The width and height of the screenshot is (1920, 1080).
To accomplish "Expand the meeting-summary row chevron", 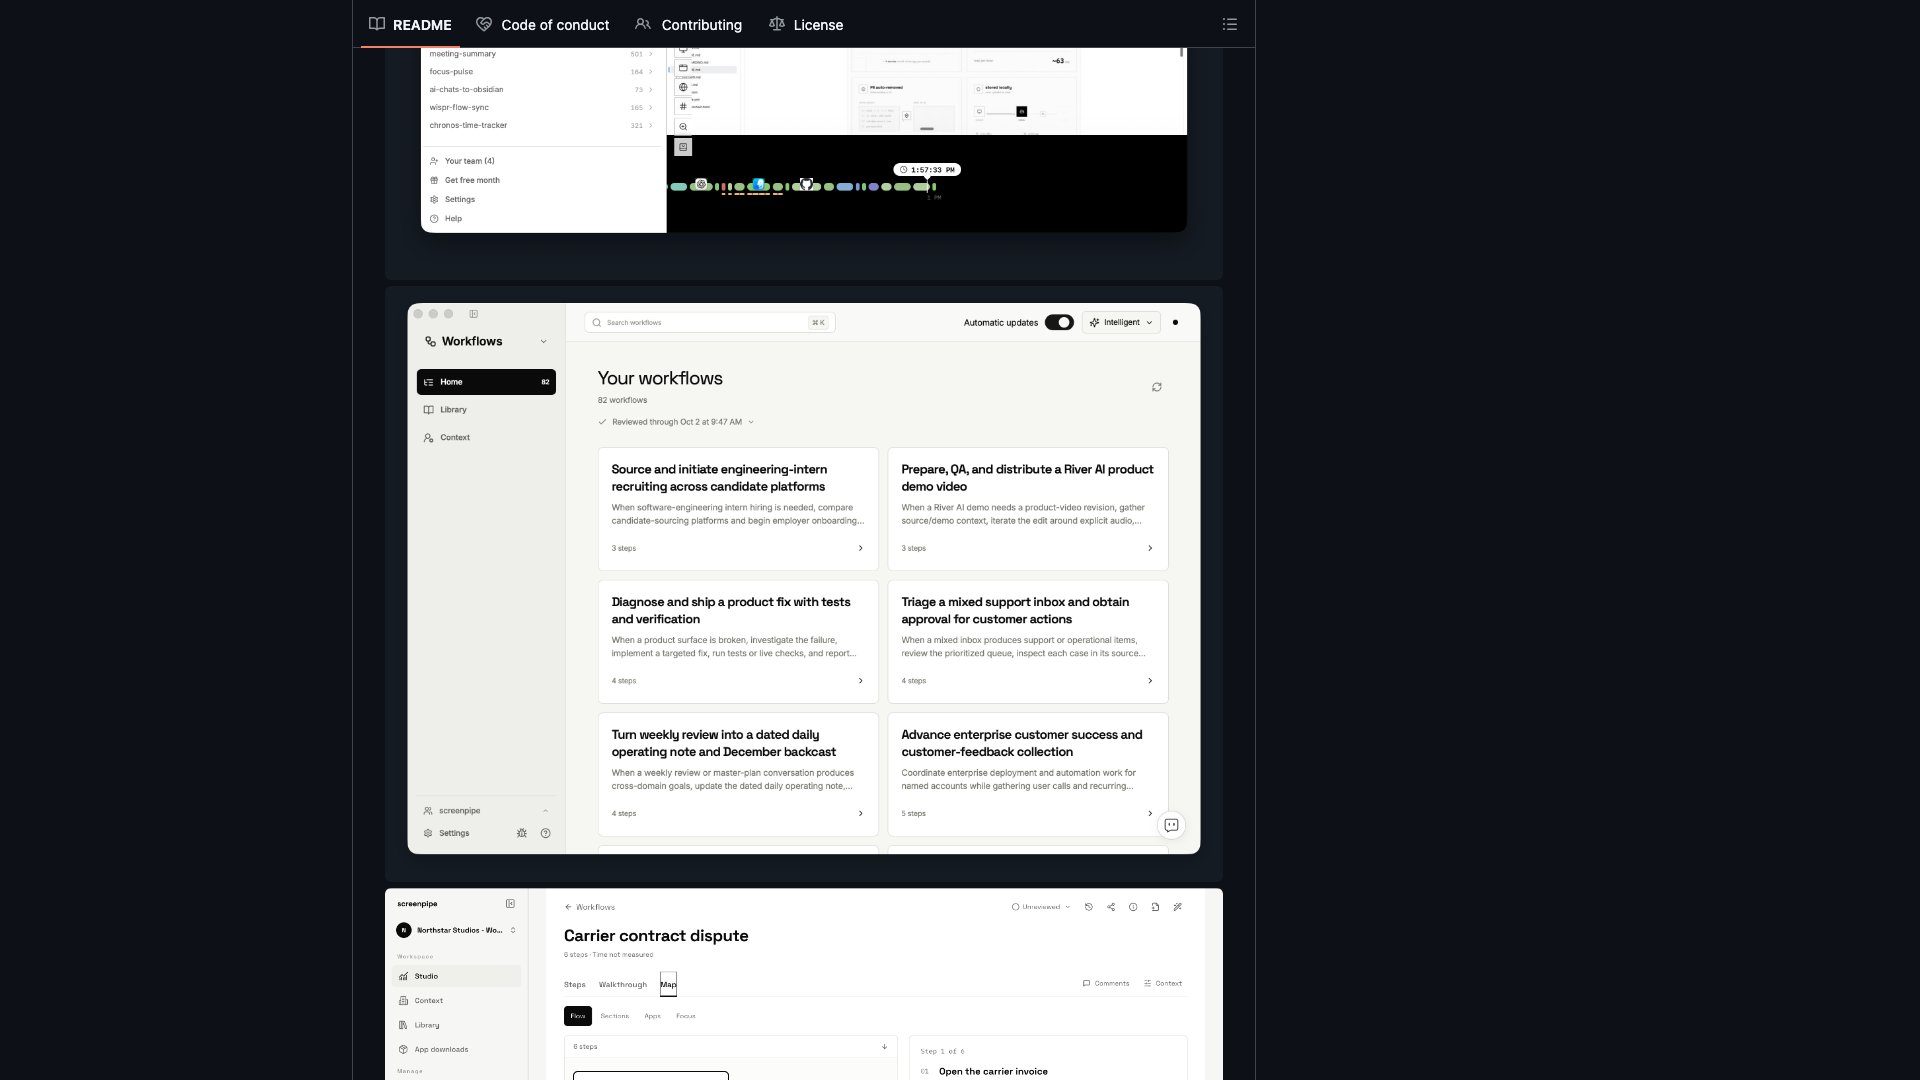I will 651,54.
